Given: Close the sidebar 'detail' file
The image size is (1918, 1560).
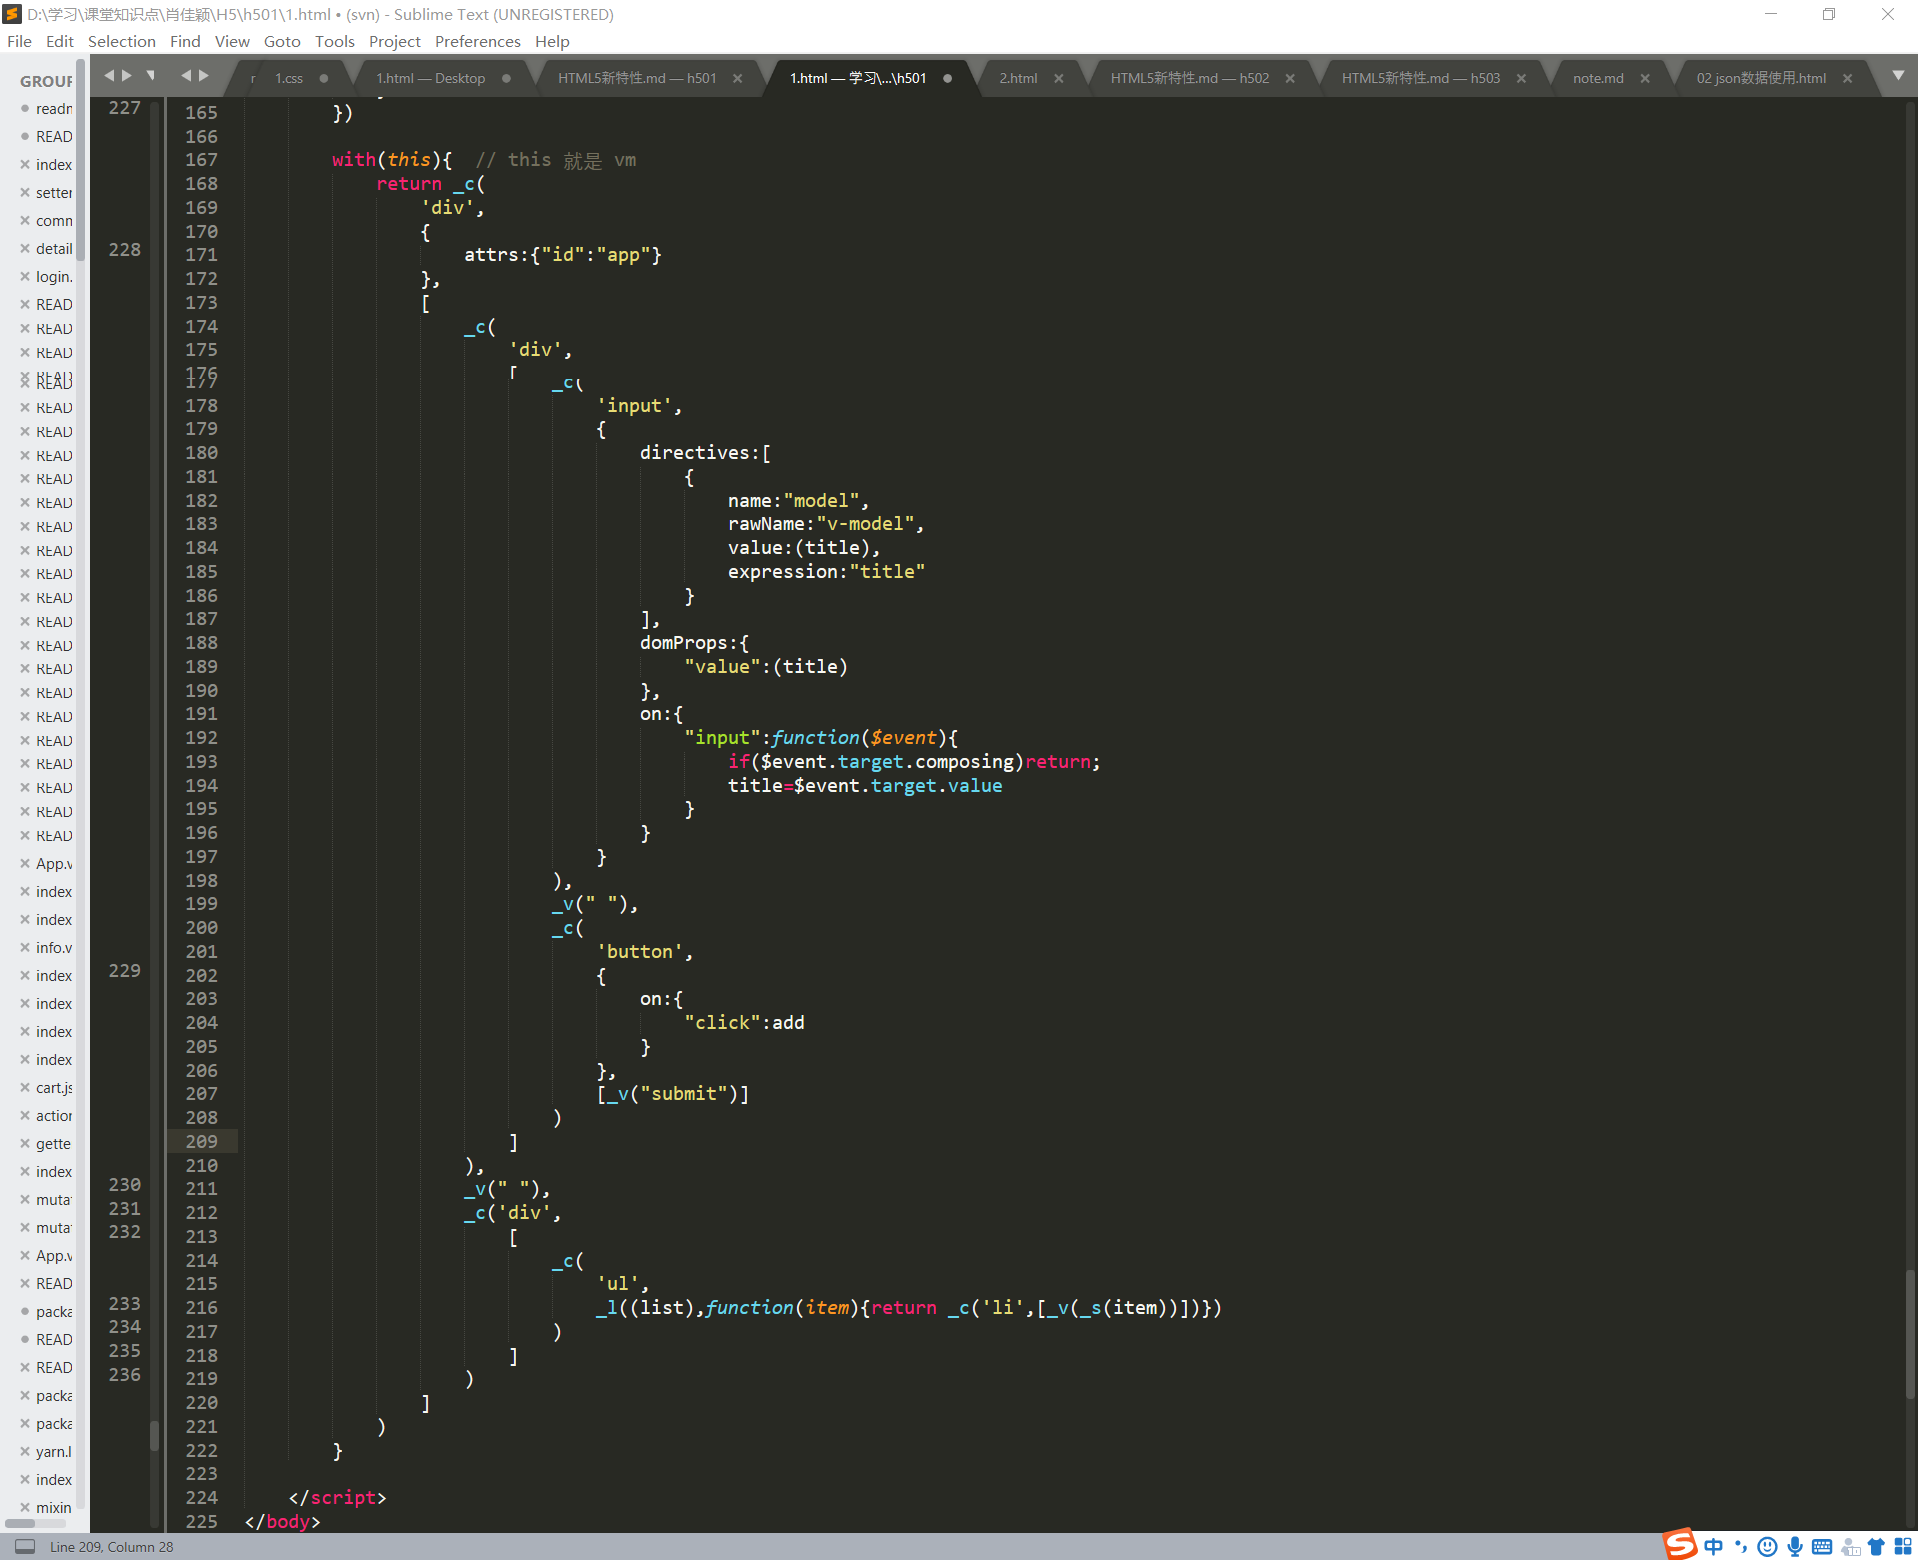Looking at the screenshot, I should pyautogui.click(x=25, y=248).
